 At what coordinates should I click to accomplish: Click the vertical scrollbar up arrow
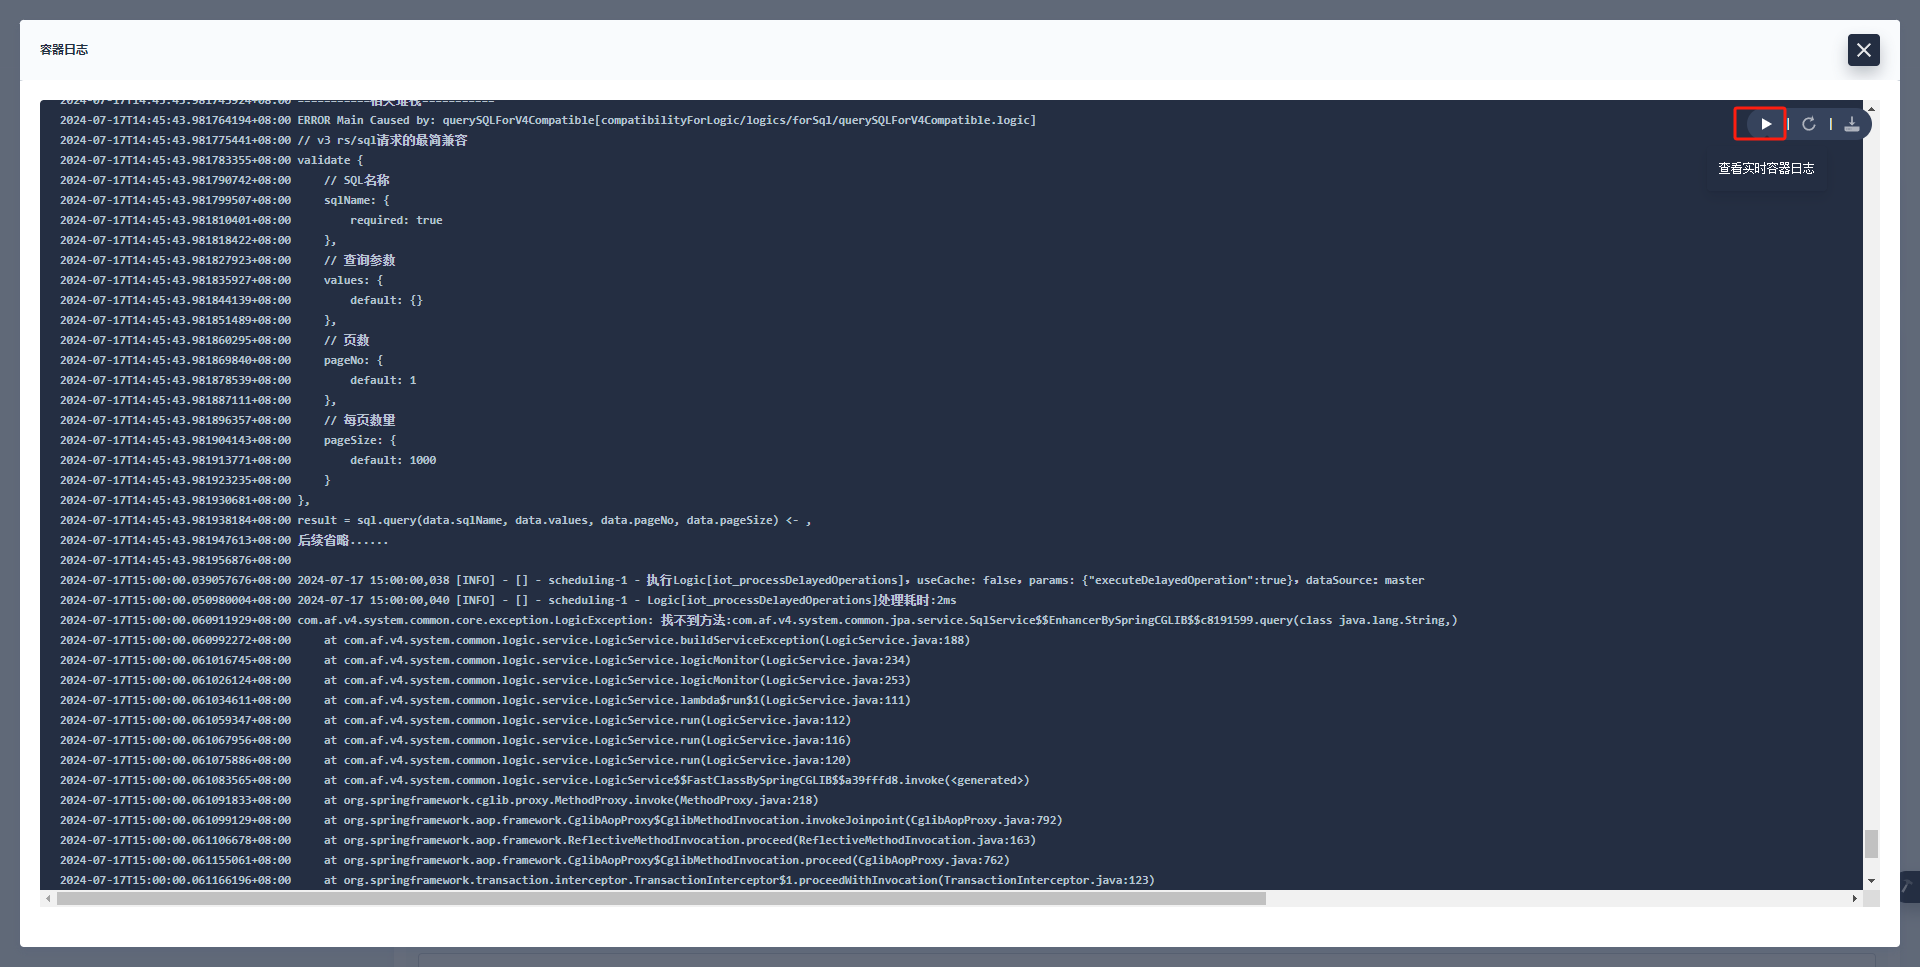[x=1871, y=108]
